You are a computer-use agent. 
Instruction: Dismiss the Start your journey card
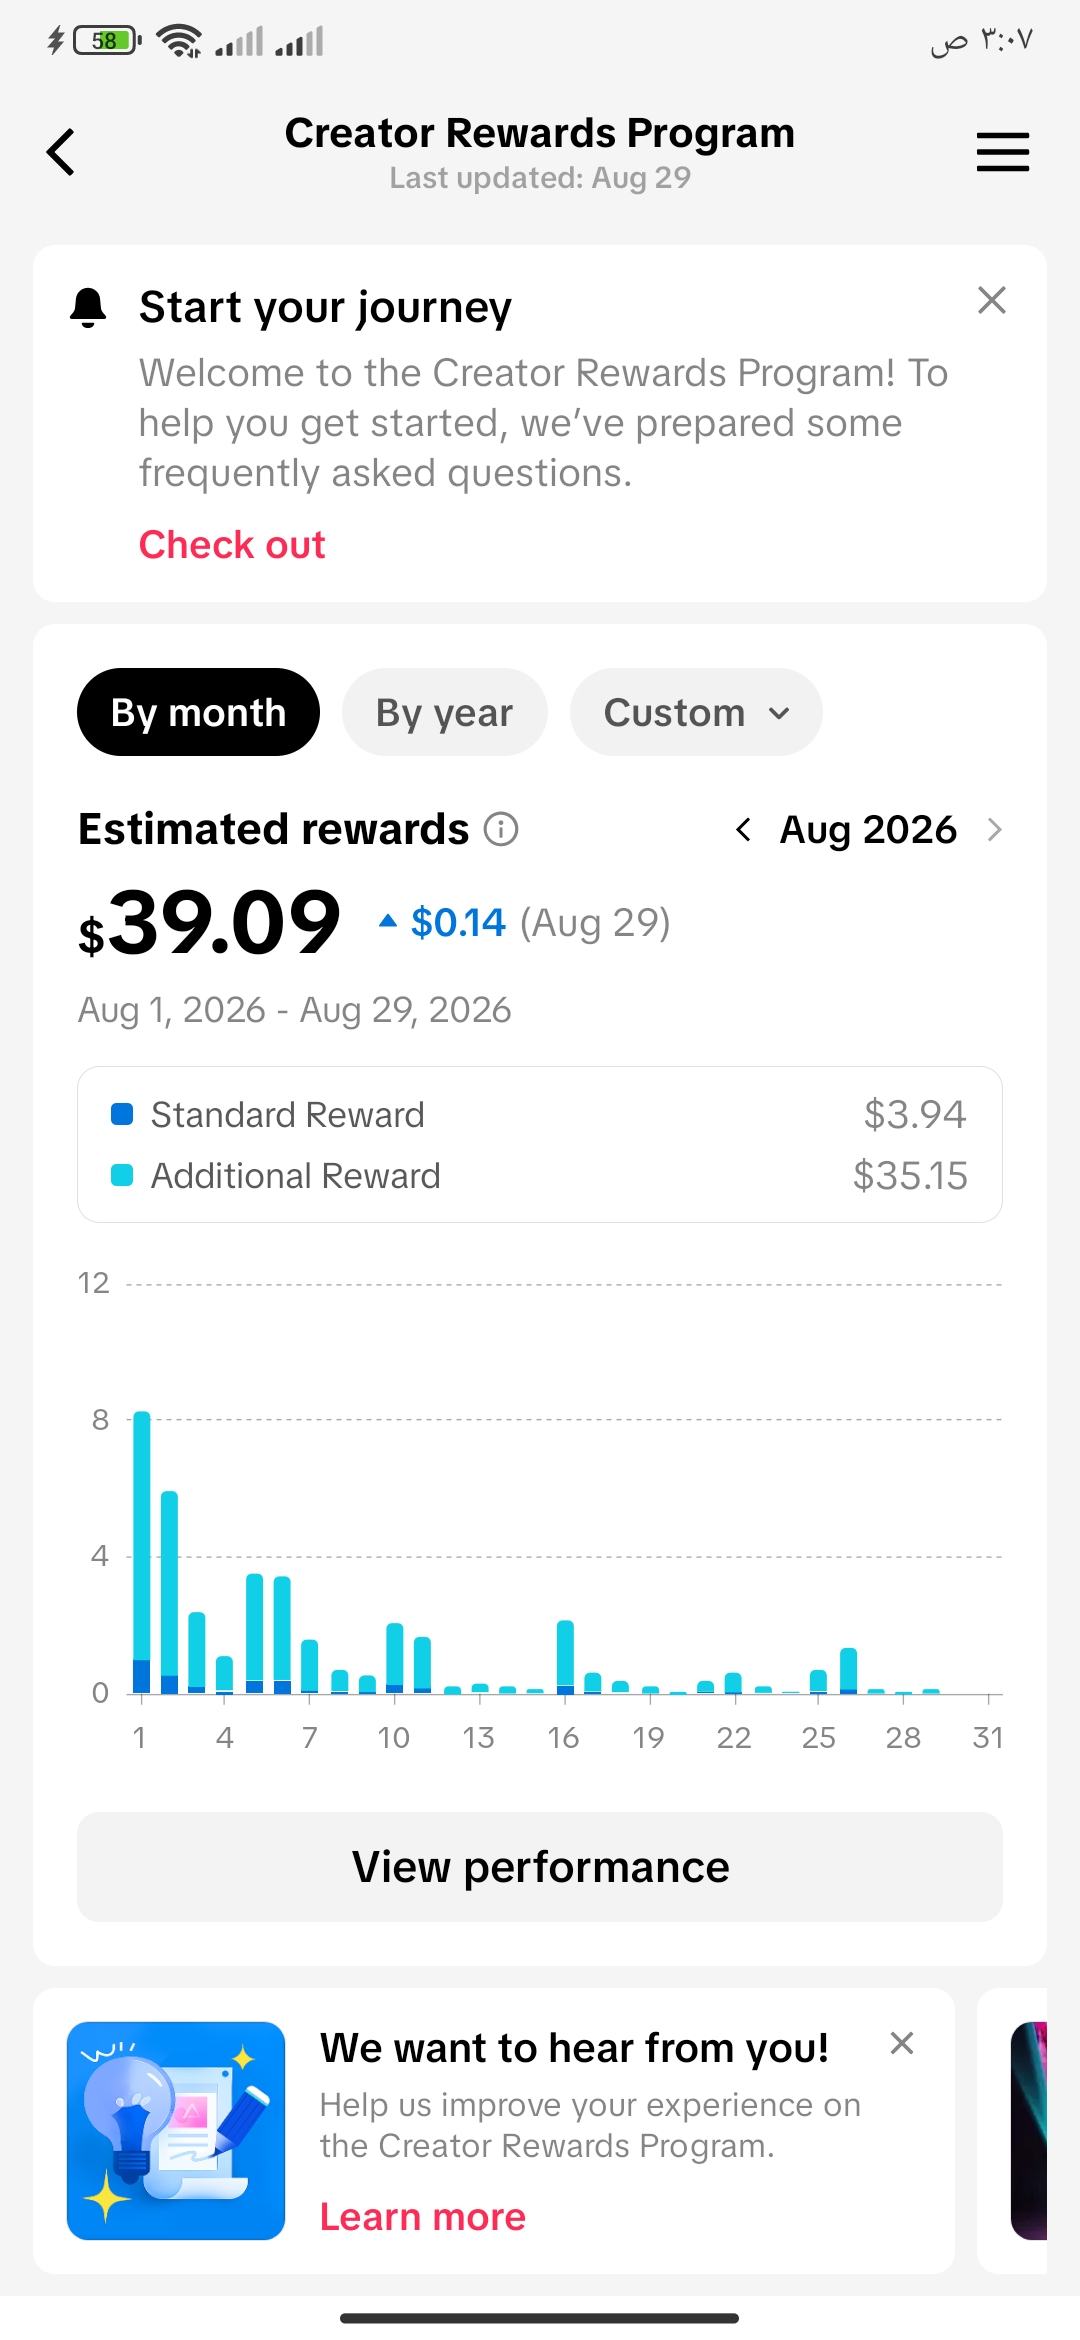tap(991, 300)
